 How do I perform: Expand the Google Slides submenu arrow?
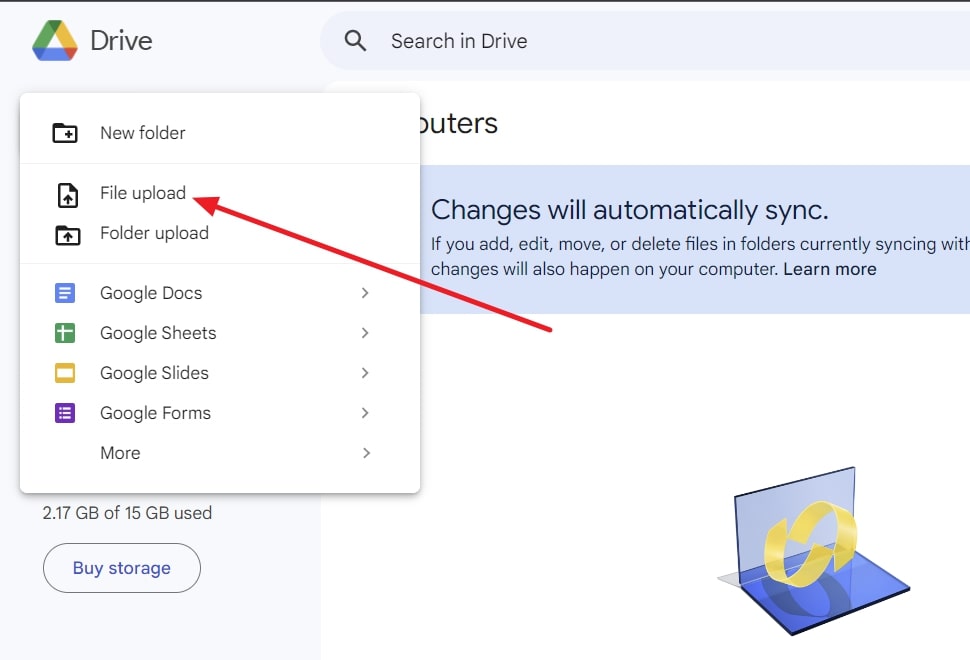tap(365, 373)
